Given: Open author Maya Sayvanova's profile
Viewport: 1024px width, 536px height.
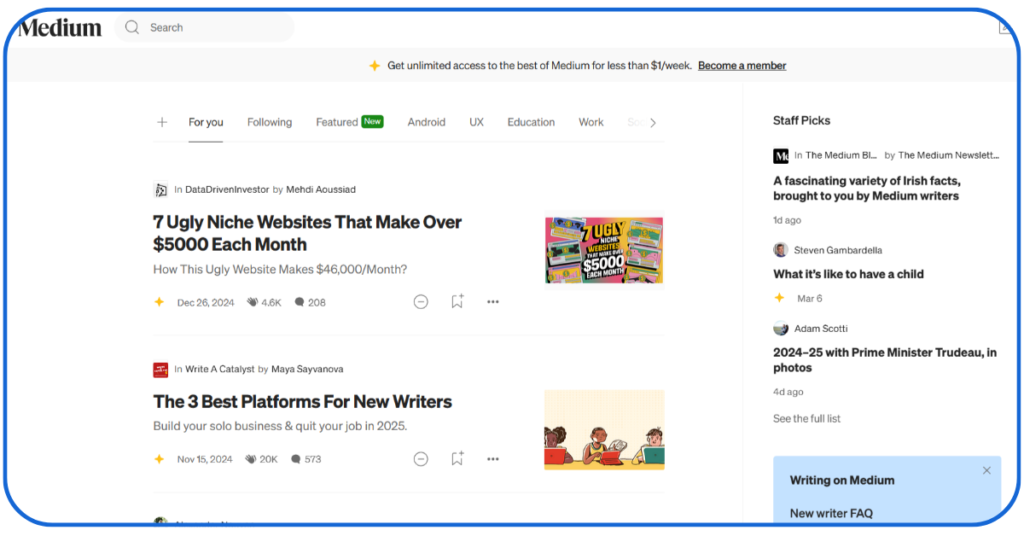Looking at the screenshot, I should [307, 369].
